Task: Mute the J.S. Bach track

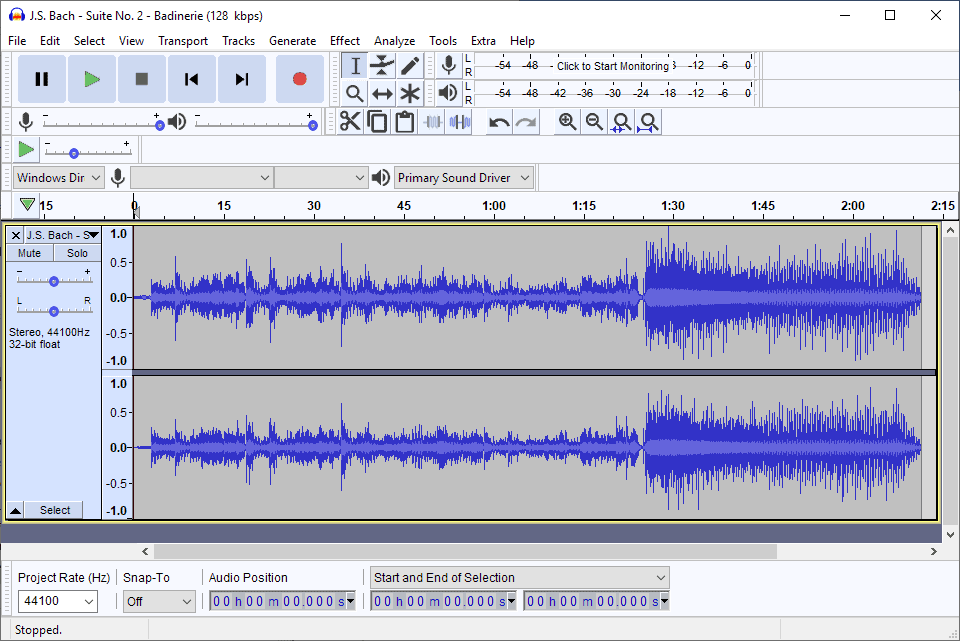Action: (29, 253)
